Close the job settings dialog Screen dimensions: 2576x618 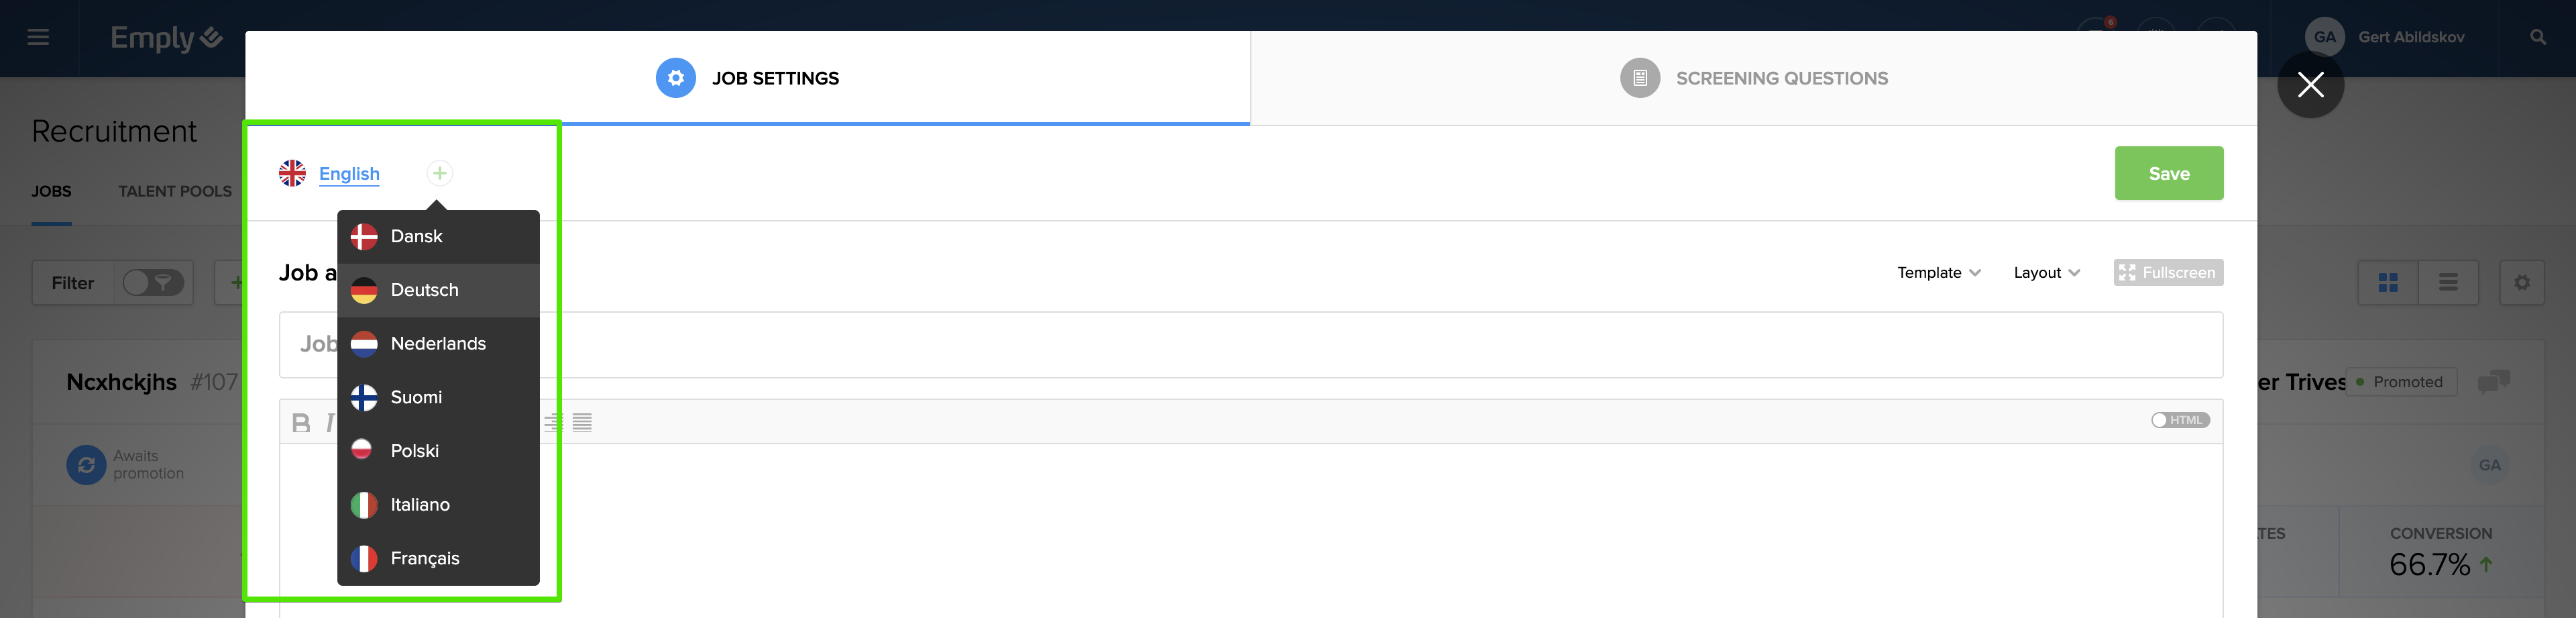pyautogui.click(x=2310, y=85)
